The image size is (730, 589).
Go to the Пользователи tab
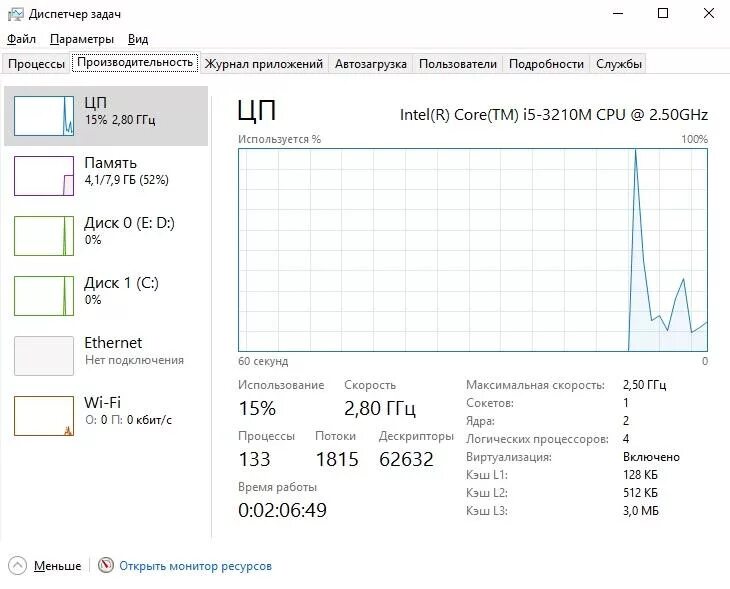(x=458, y=64)
